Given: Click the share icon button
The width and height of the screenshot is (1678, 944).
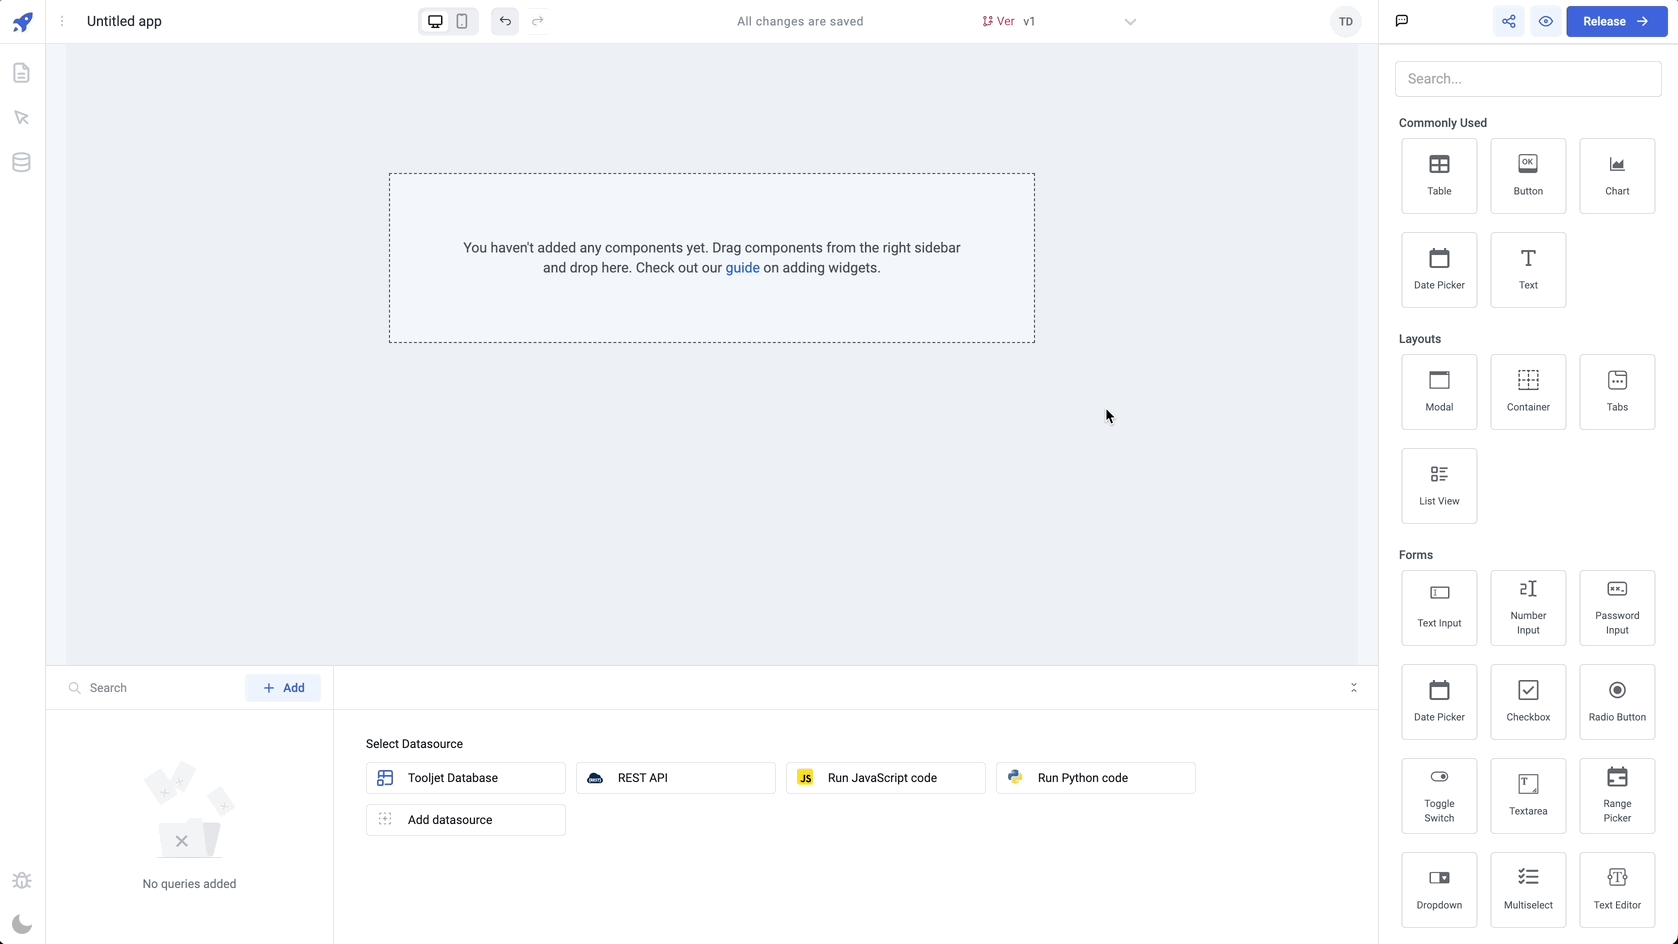Looking at the screenshot, I should pos(1508,21).
